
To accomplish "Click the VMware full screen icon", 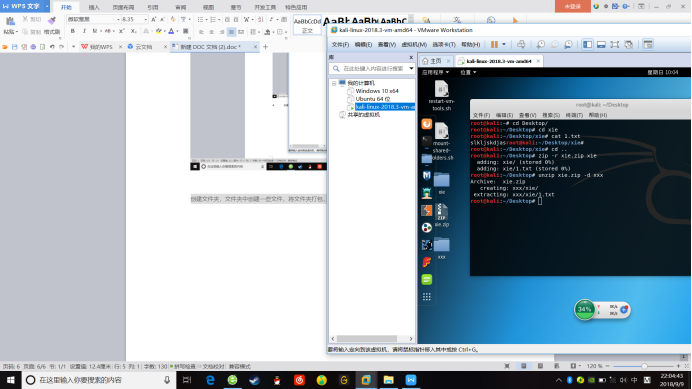I will pos(615,44).
